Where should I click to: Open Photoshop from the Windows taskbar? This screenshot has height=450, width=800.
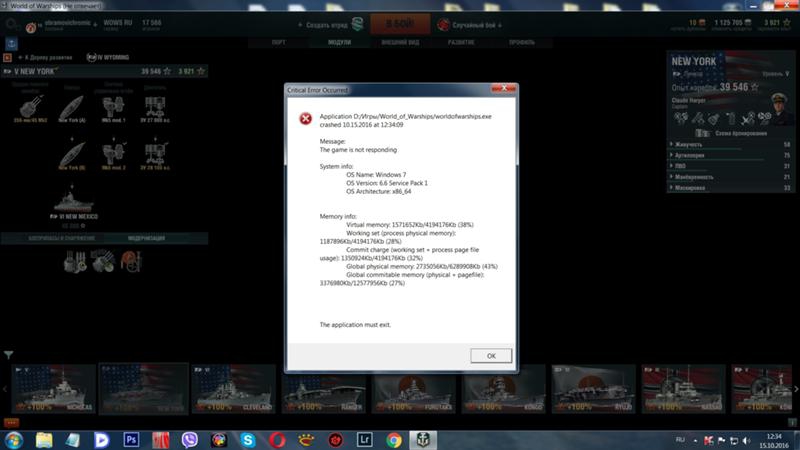pyautogui.click(x=130, y=439)
